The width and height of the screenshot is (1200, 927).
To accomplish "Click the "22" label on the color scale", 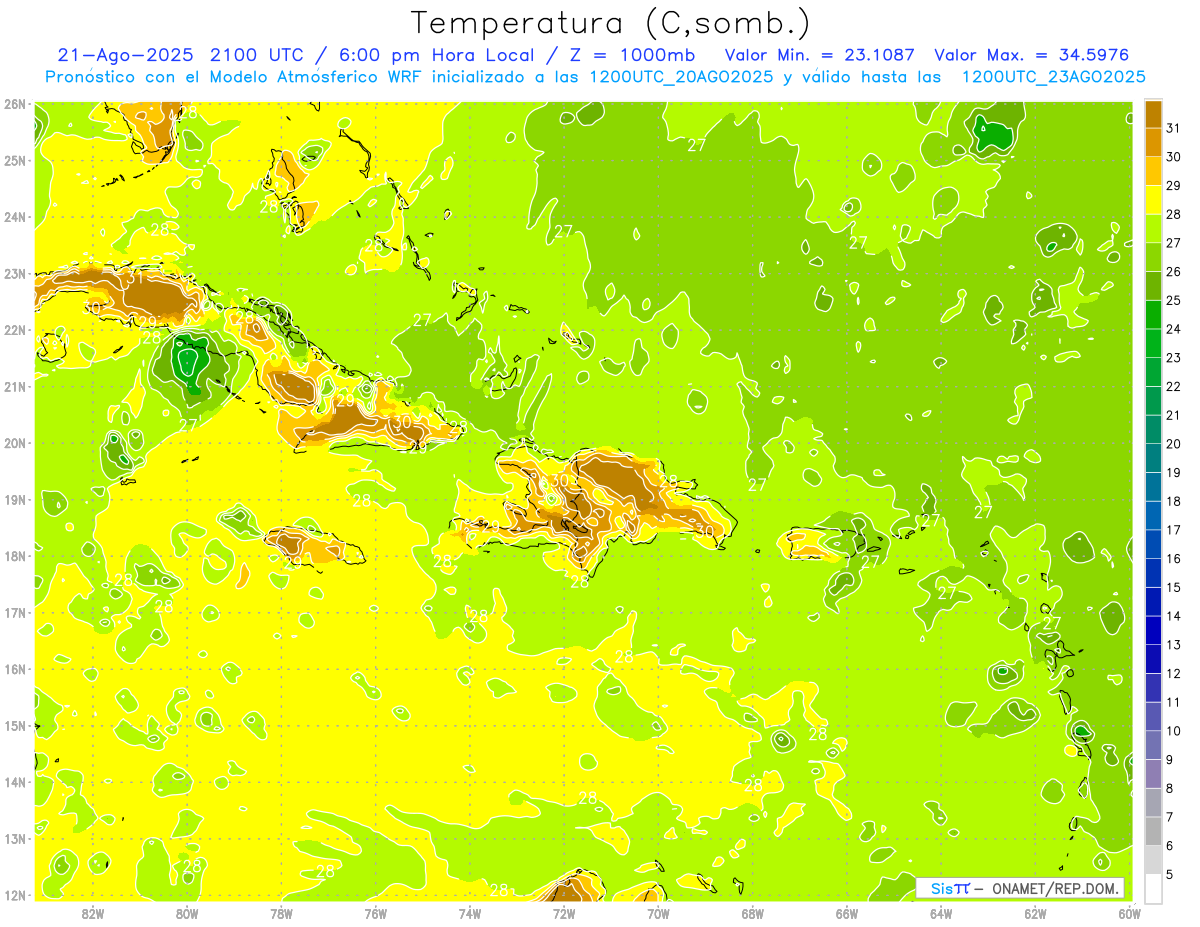I will click(1174, 387).
